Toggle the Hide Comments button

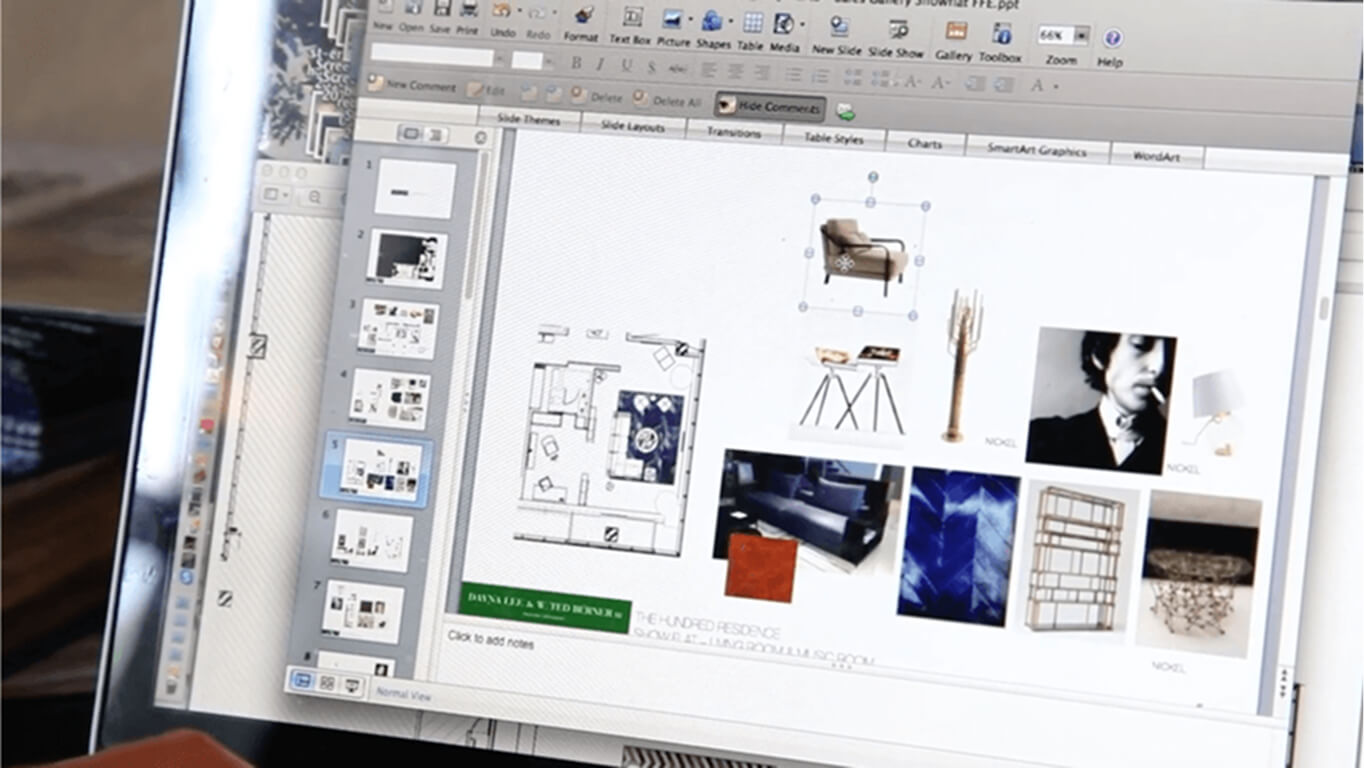click(x=769, y=105)
